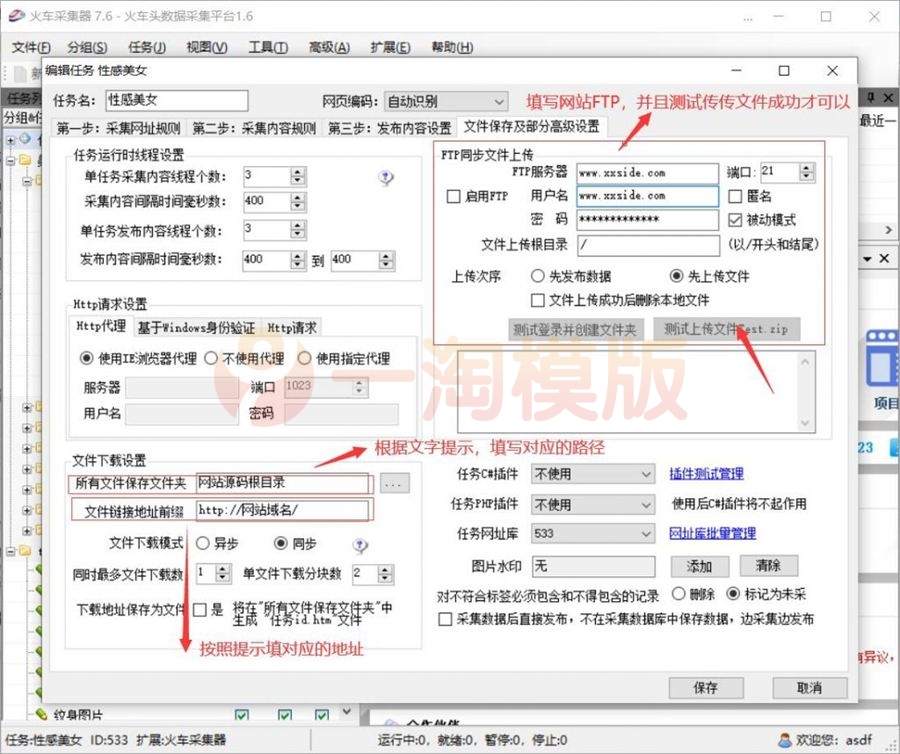Select 同步 download mode
Image resolution: width=900 pixels, height=754 pixels.
coord(281,543)
